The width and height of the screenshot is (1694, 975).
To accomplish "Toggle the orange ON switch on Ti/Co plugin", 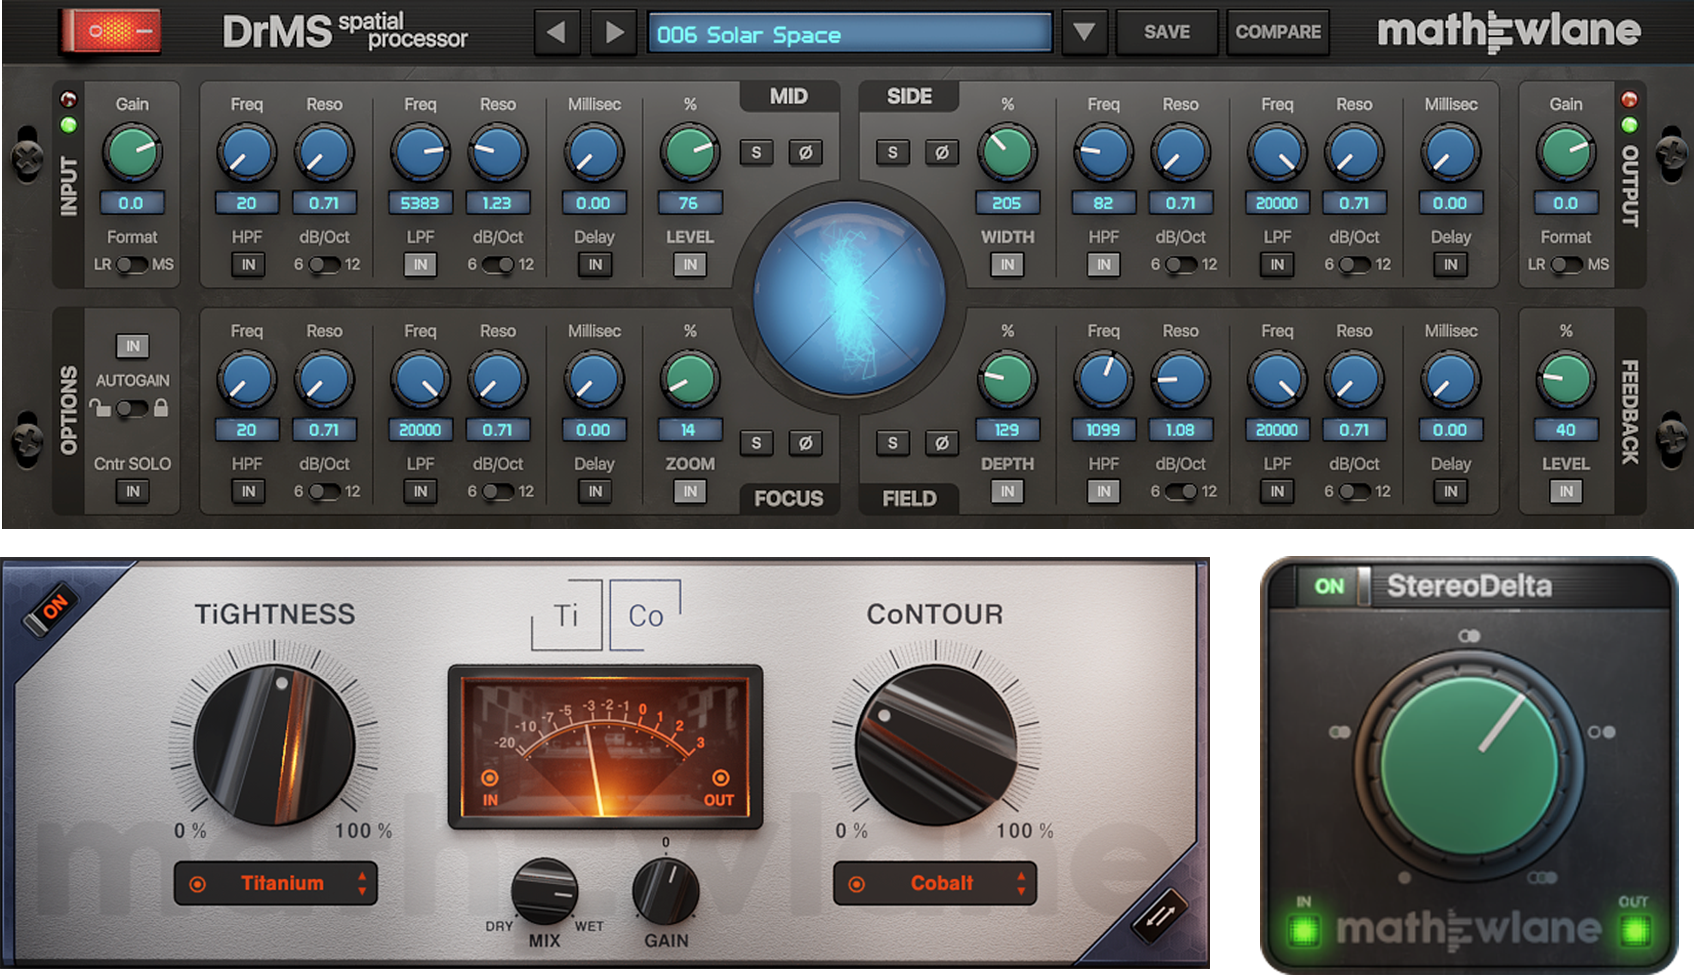I will [53, 608].
